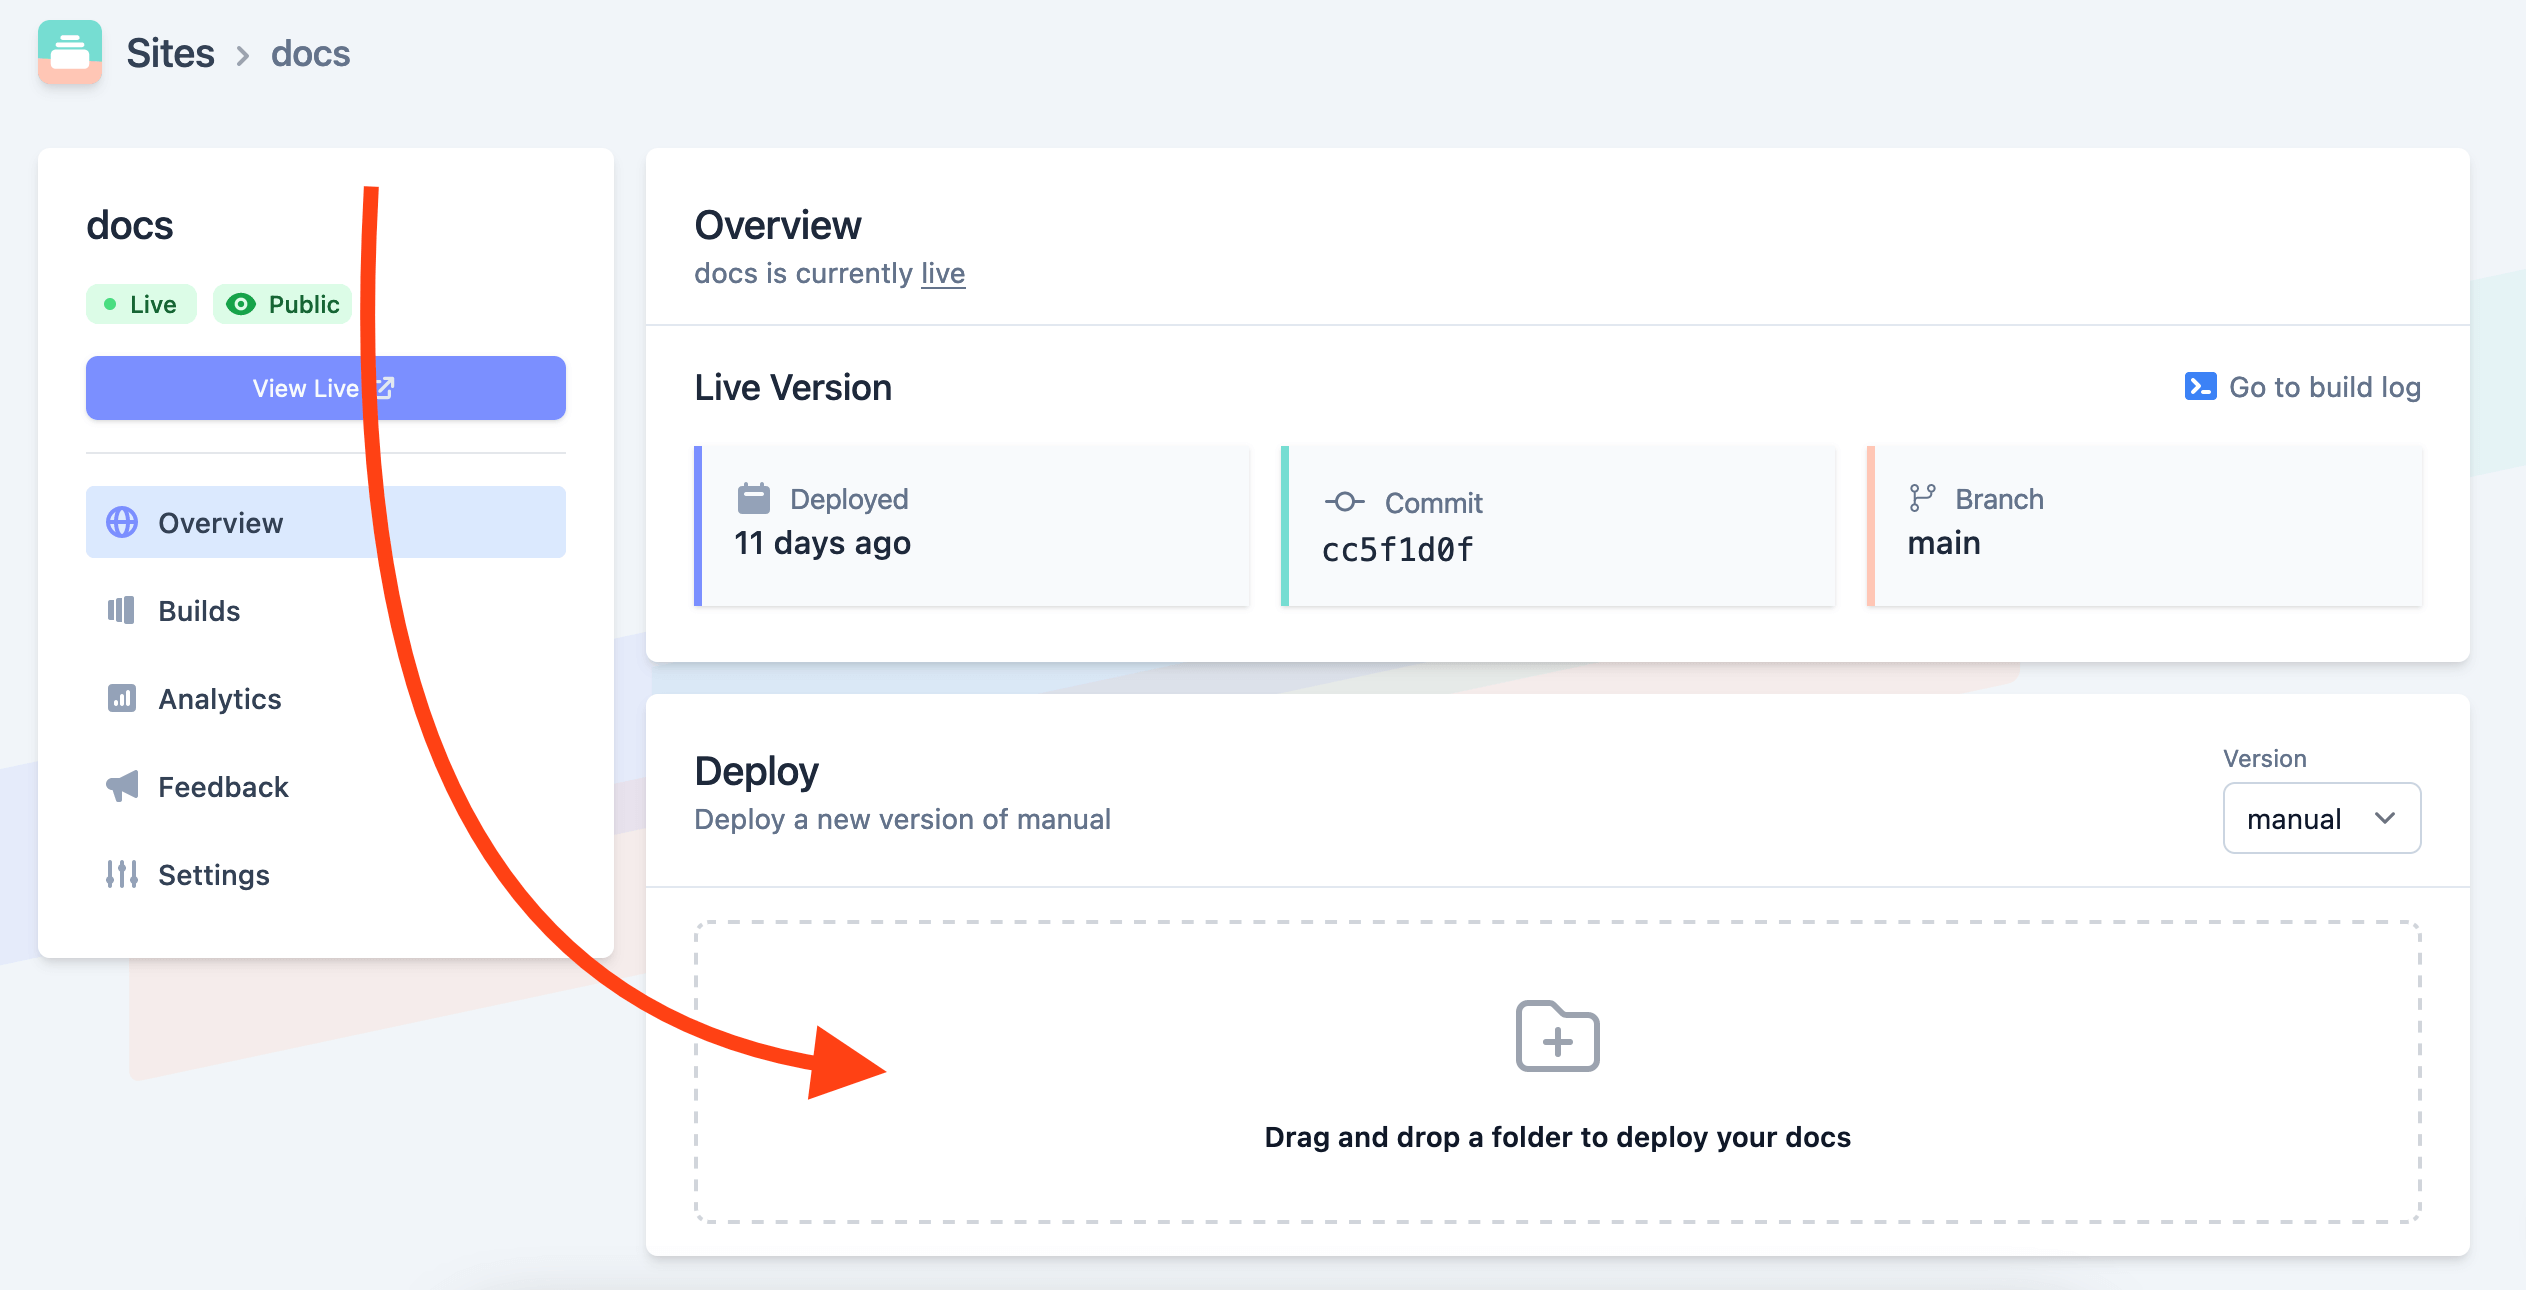Go to Analytics in the sidebar
This screenshot has height=1290, width=2526.
pos(219,698)
